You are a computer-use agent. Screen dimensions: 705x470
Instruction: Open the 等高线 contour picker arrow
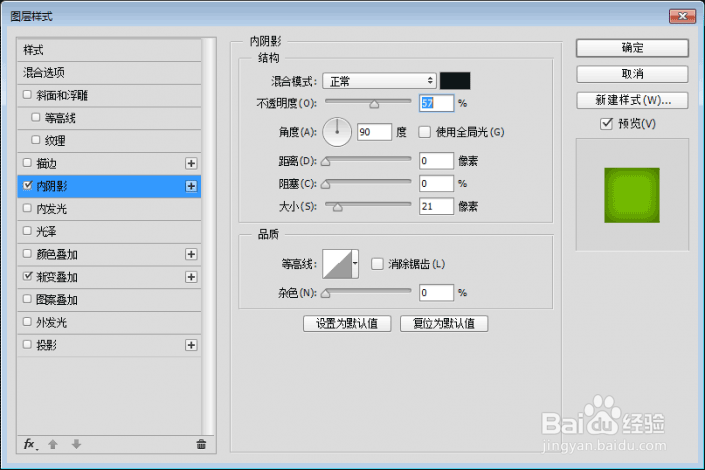pyautogui.click(x=355, y=264)
